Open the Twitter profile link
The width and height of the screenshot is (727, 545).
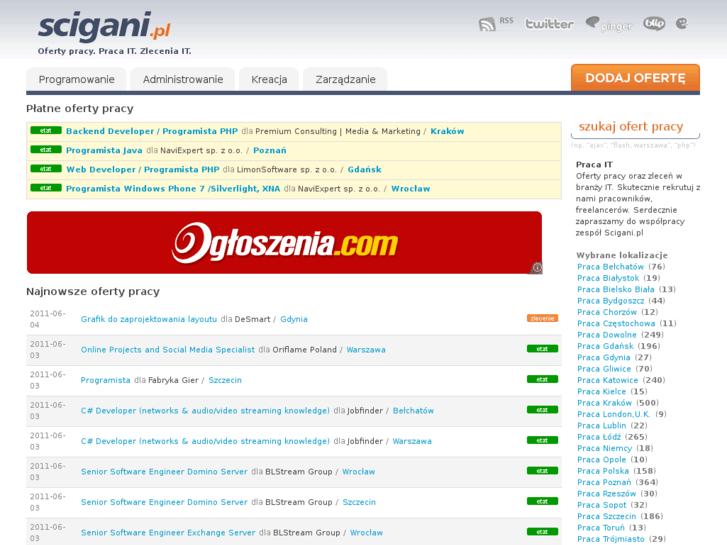(x=549, y=24)
